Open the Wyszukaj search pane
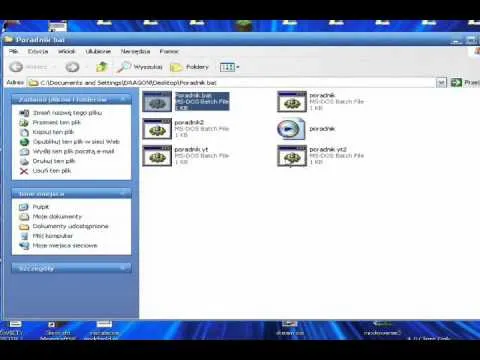This screenshot has height=360, width=480. point(140,67)
